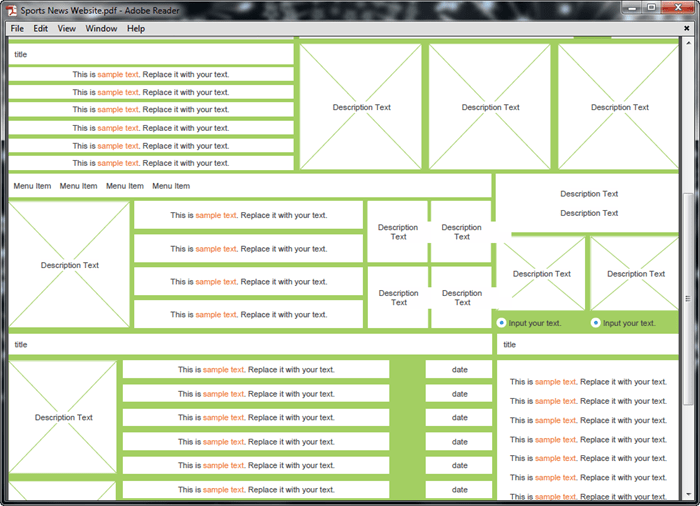Click the leftmost 'Menu Item' link
This screenshot has height=506, width=700.
coord(32,186)
